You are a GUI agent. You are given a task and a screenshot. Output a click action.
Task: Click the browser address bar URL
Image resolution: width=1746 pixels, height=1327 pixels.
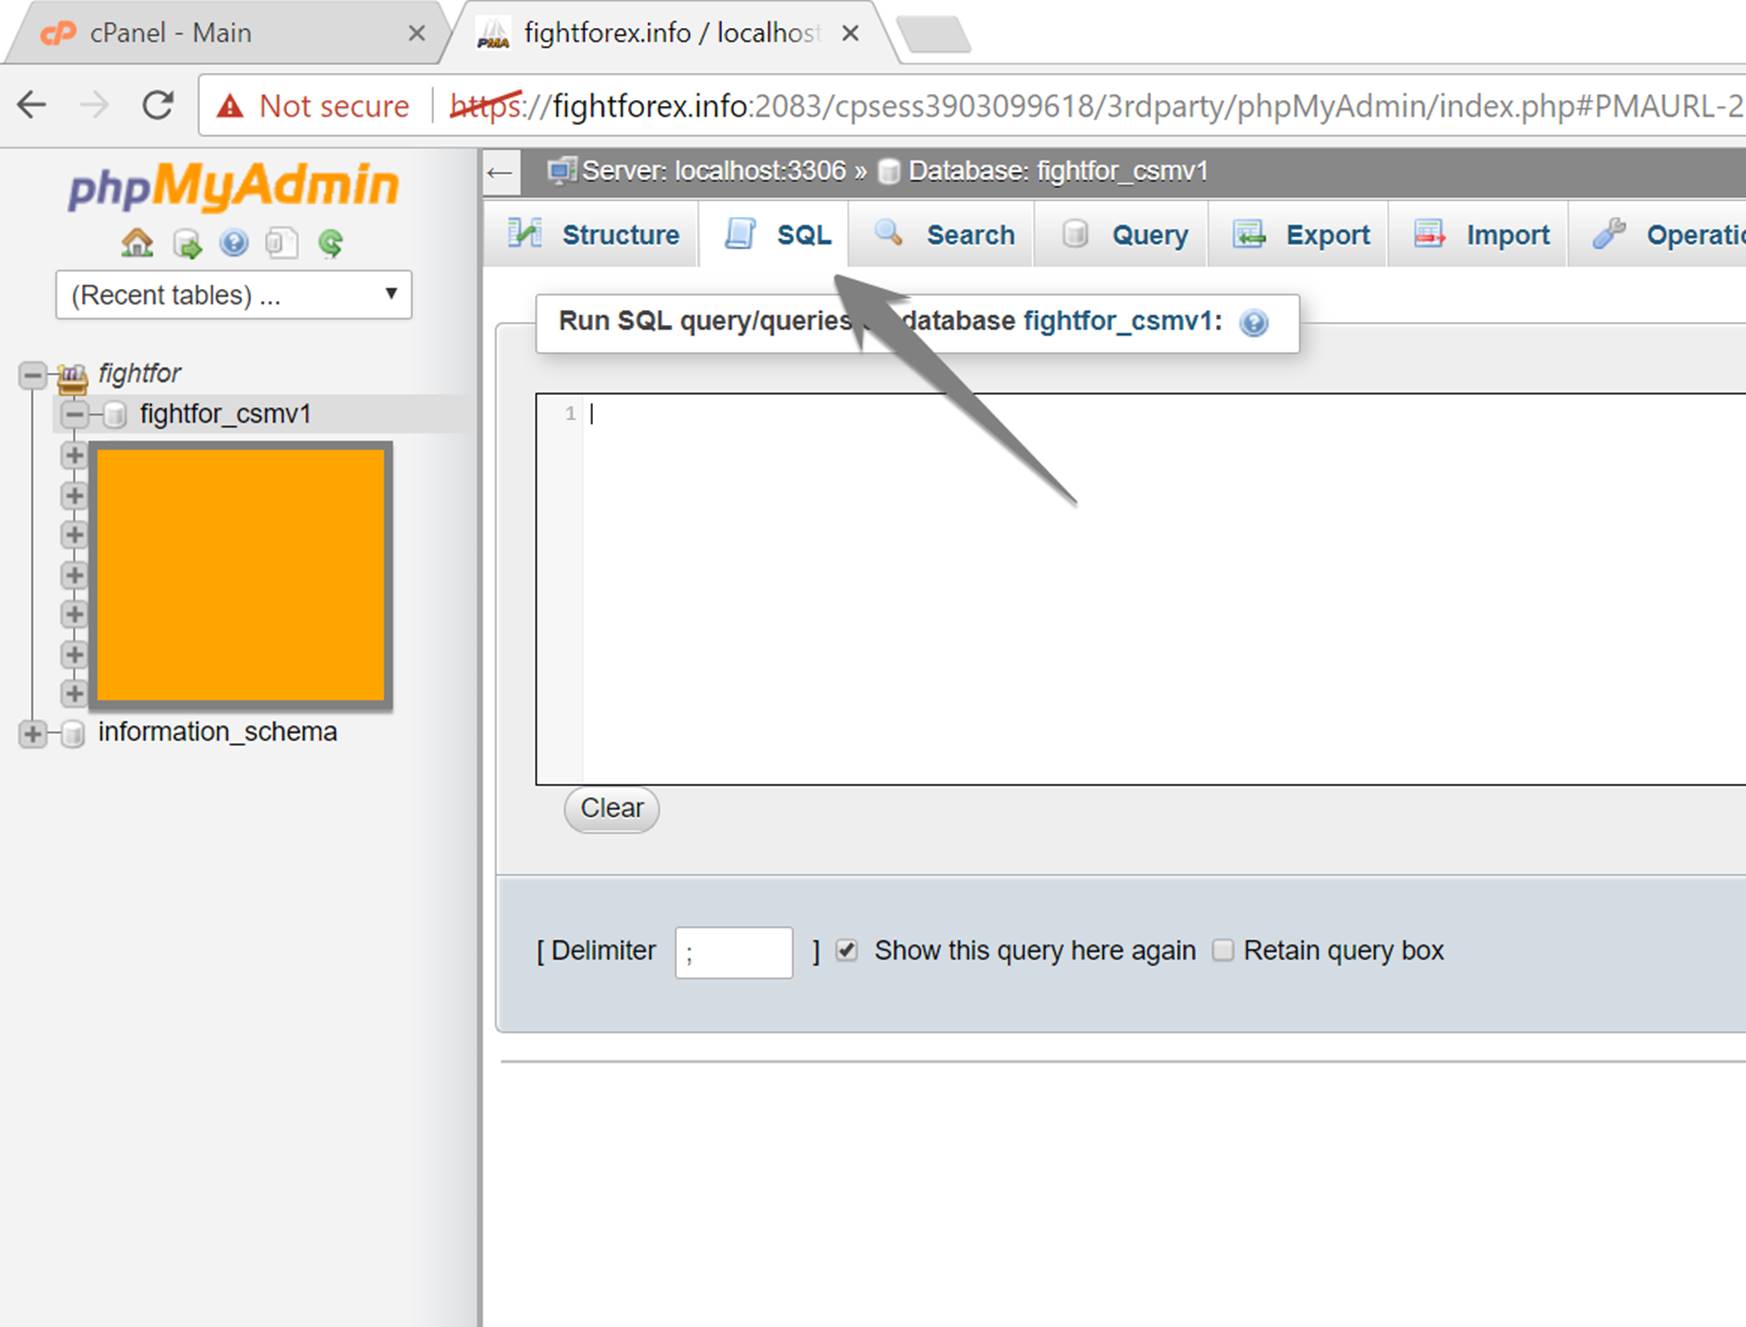pos(1096,105)
